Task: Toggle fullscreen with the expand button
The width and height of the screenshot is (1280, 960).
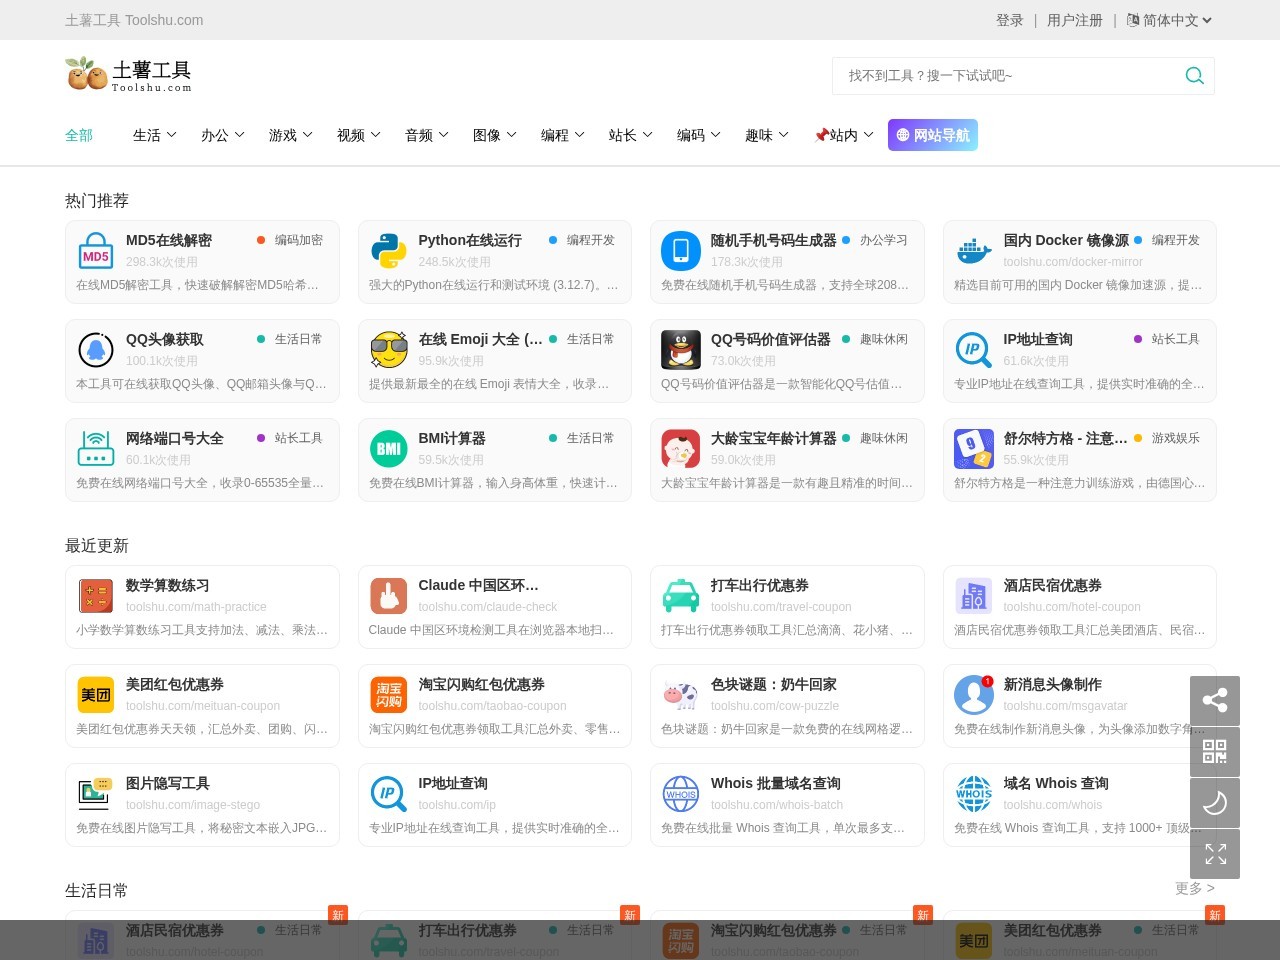Action: [1215, 853]
